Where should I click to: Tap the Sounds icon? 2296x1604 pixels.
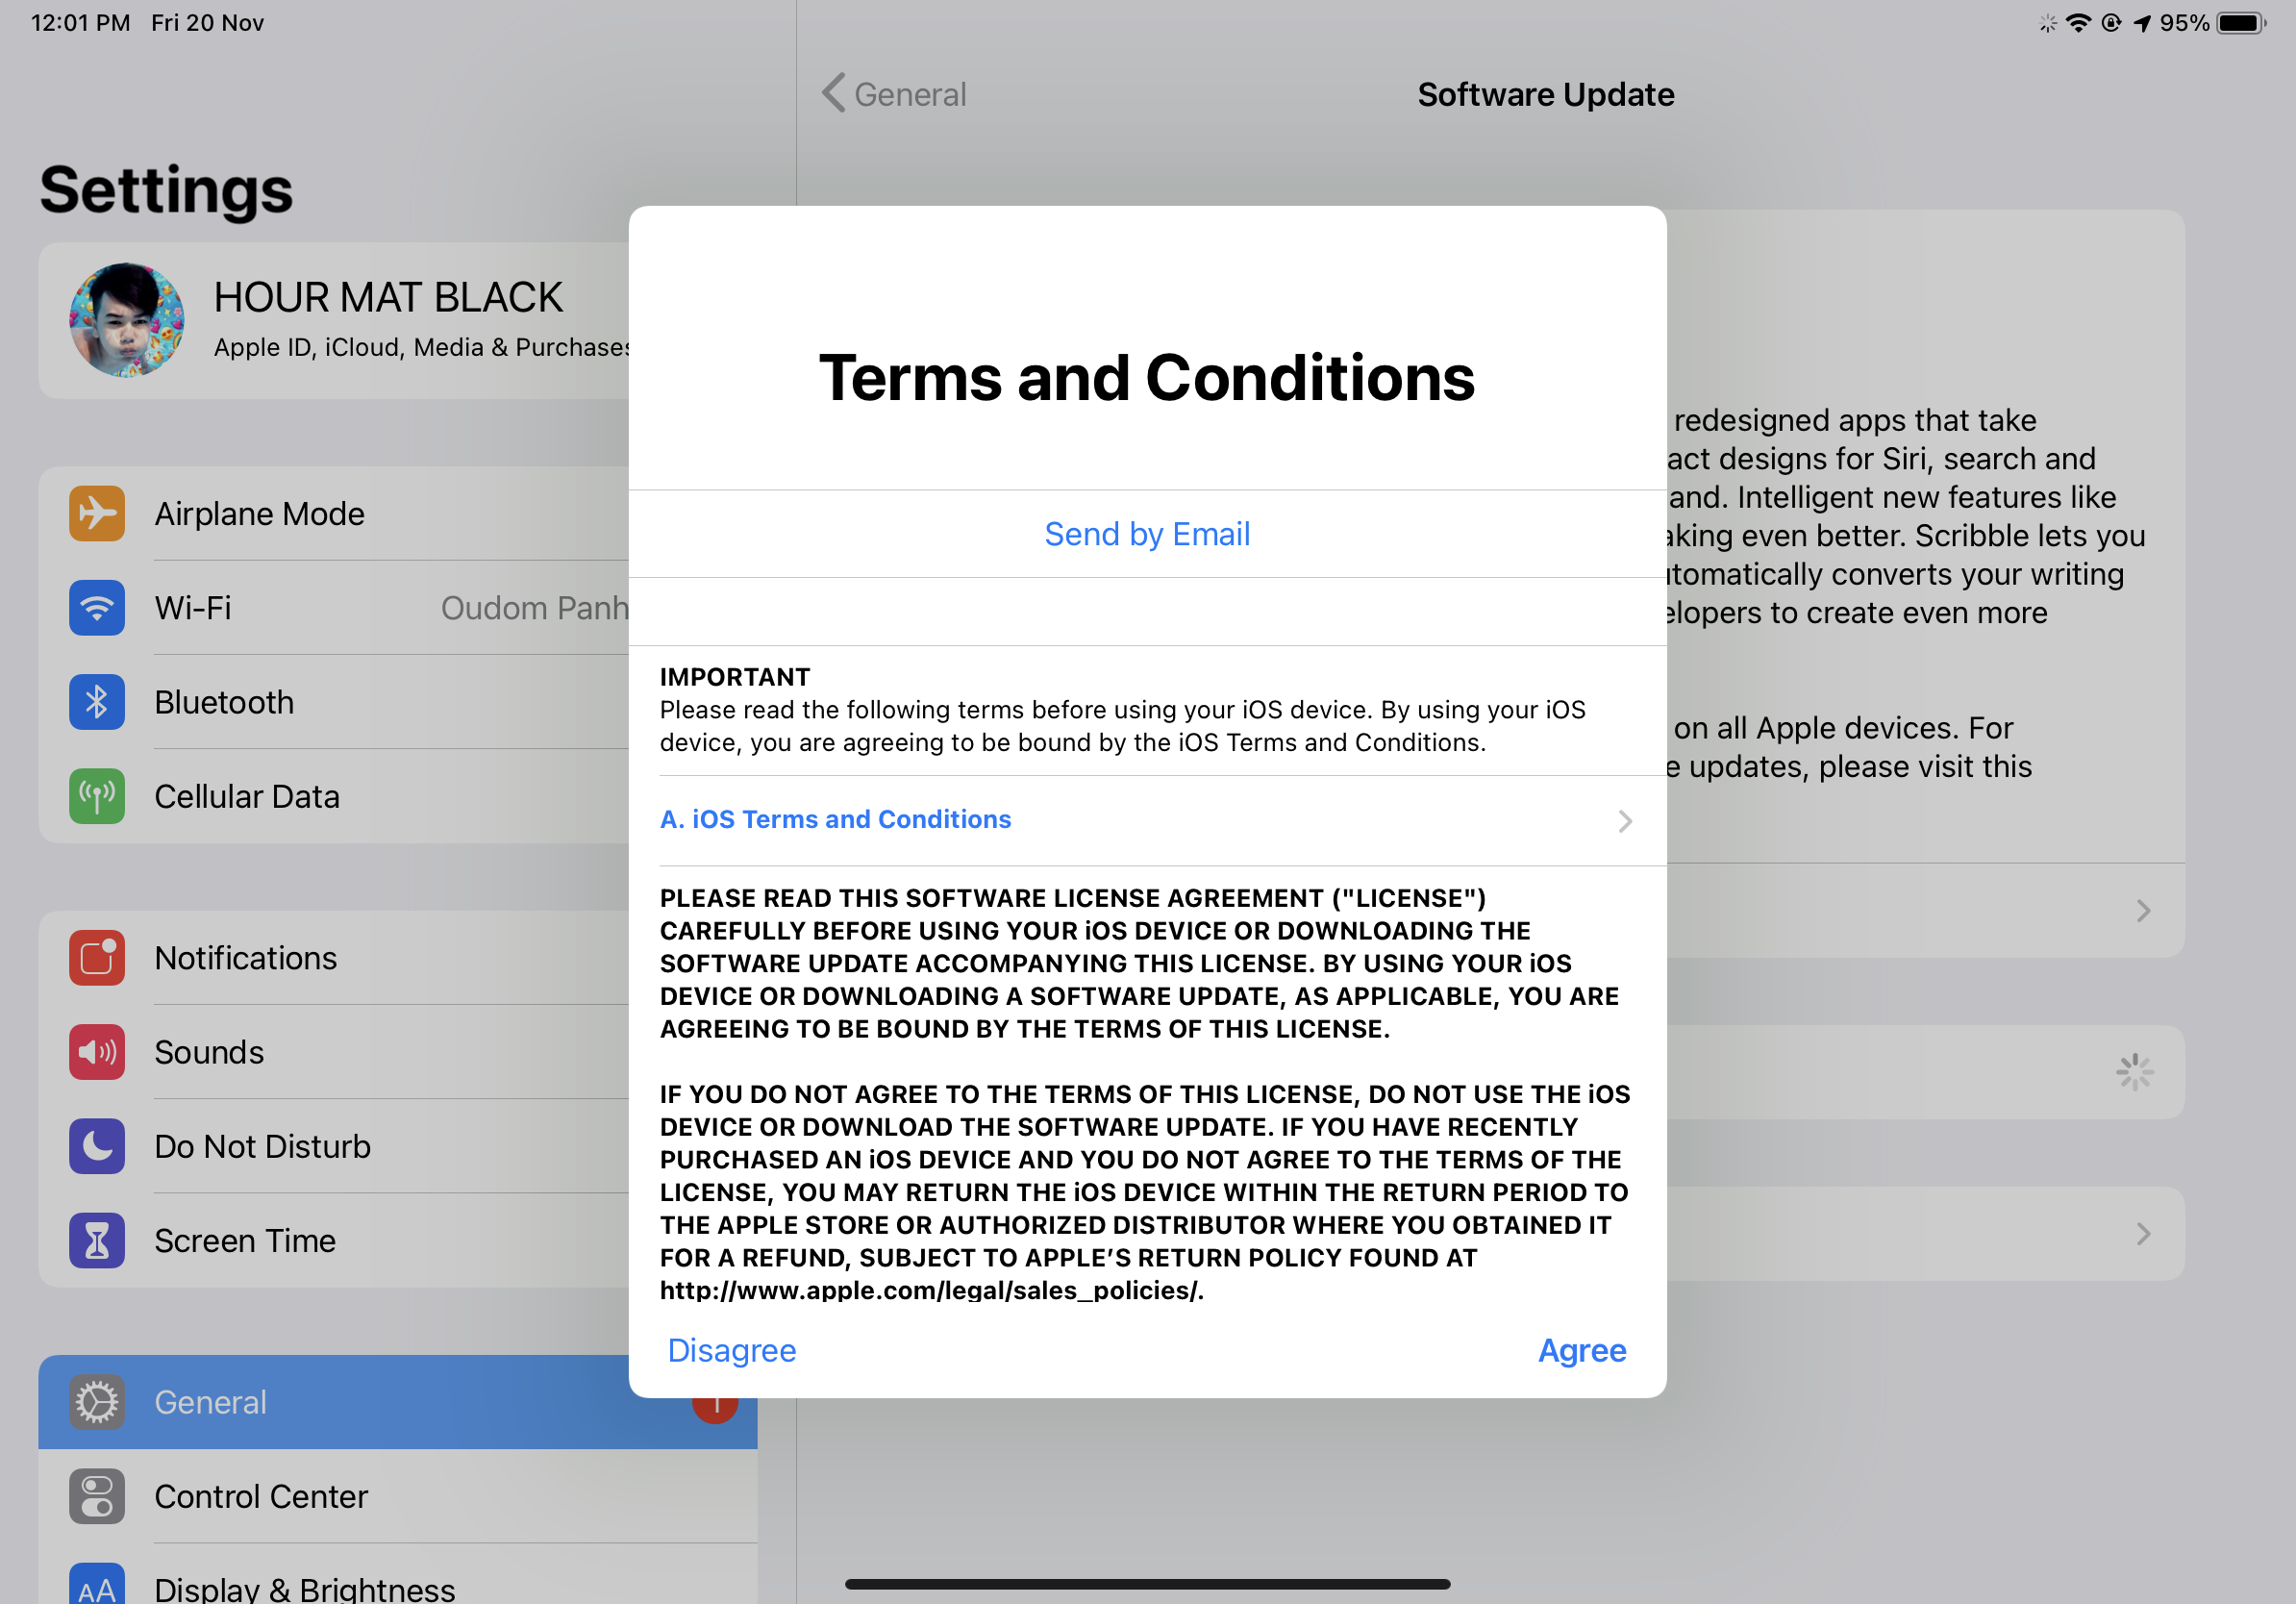94,1052
